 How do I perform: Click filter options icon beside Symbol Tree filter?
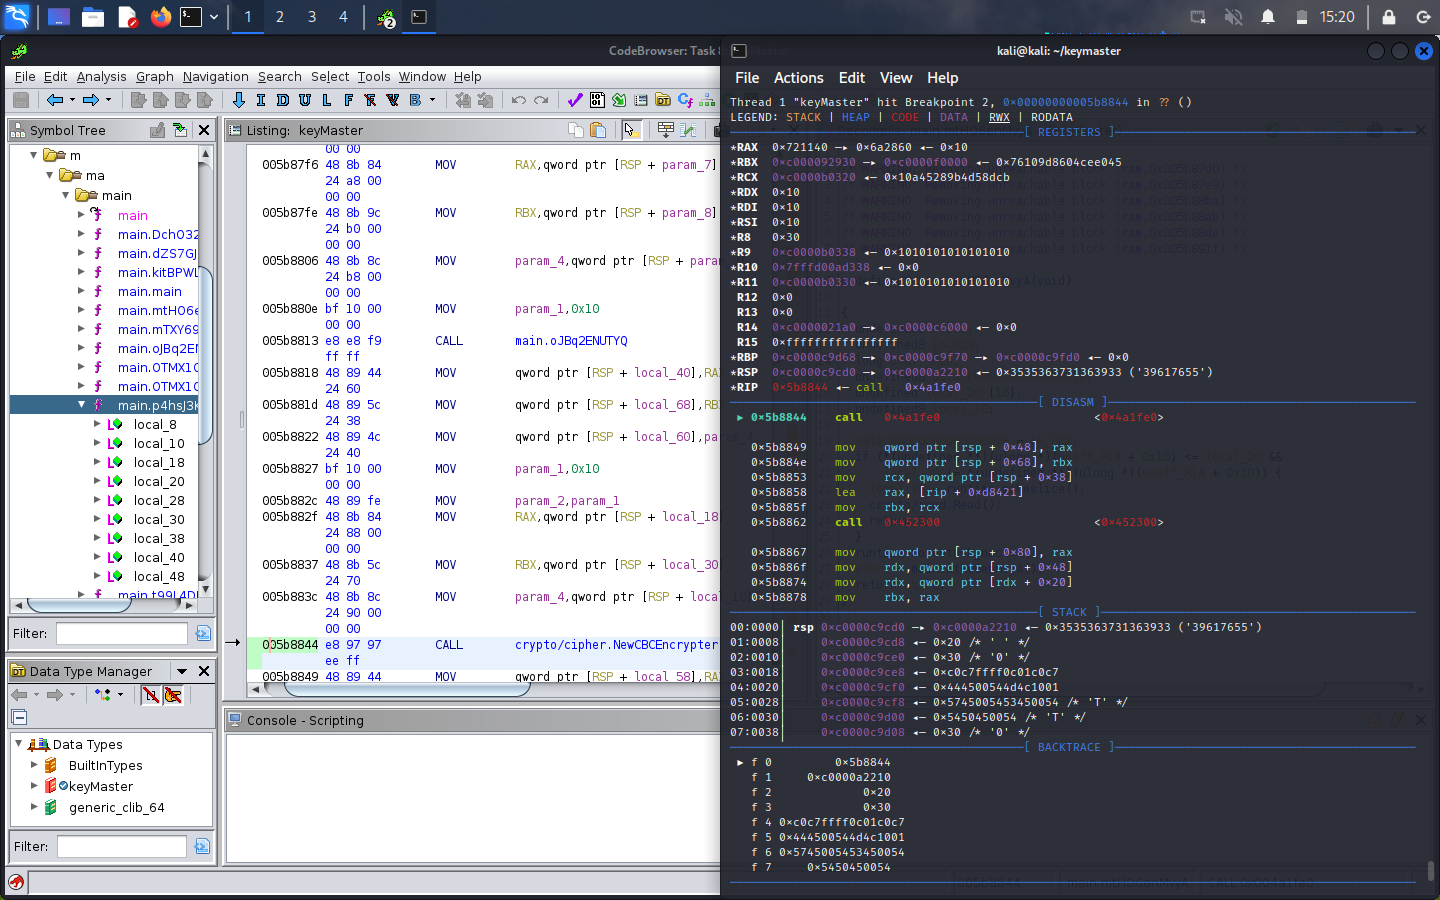click(203, 633)
